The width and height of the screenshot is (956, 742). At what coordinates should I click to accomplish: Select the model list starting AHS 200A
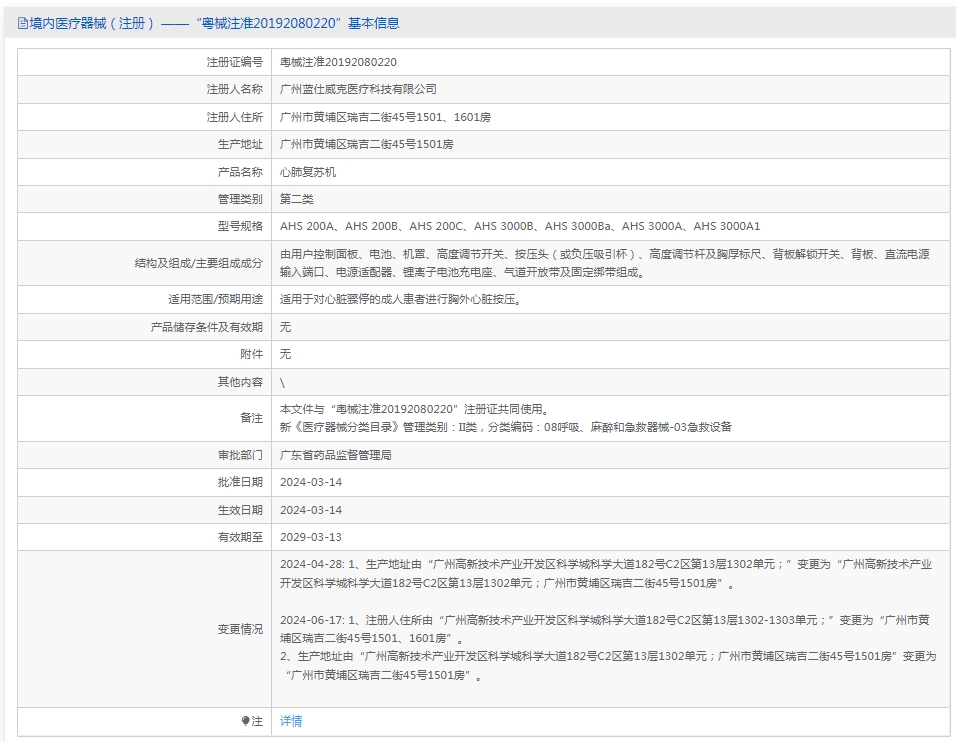pos(520,226)
